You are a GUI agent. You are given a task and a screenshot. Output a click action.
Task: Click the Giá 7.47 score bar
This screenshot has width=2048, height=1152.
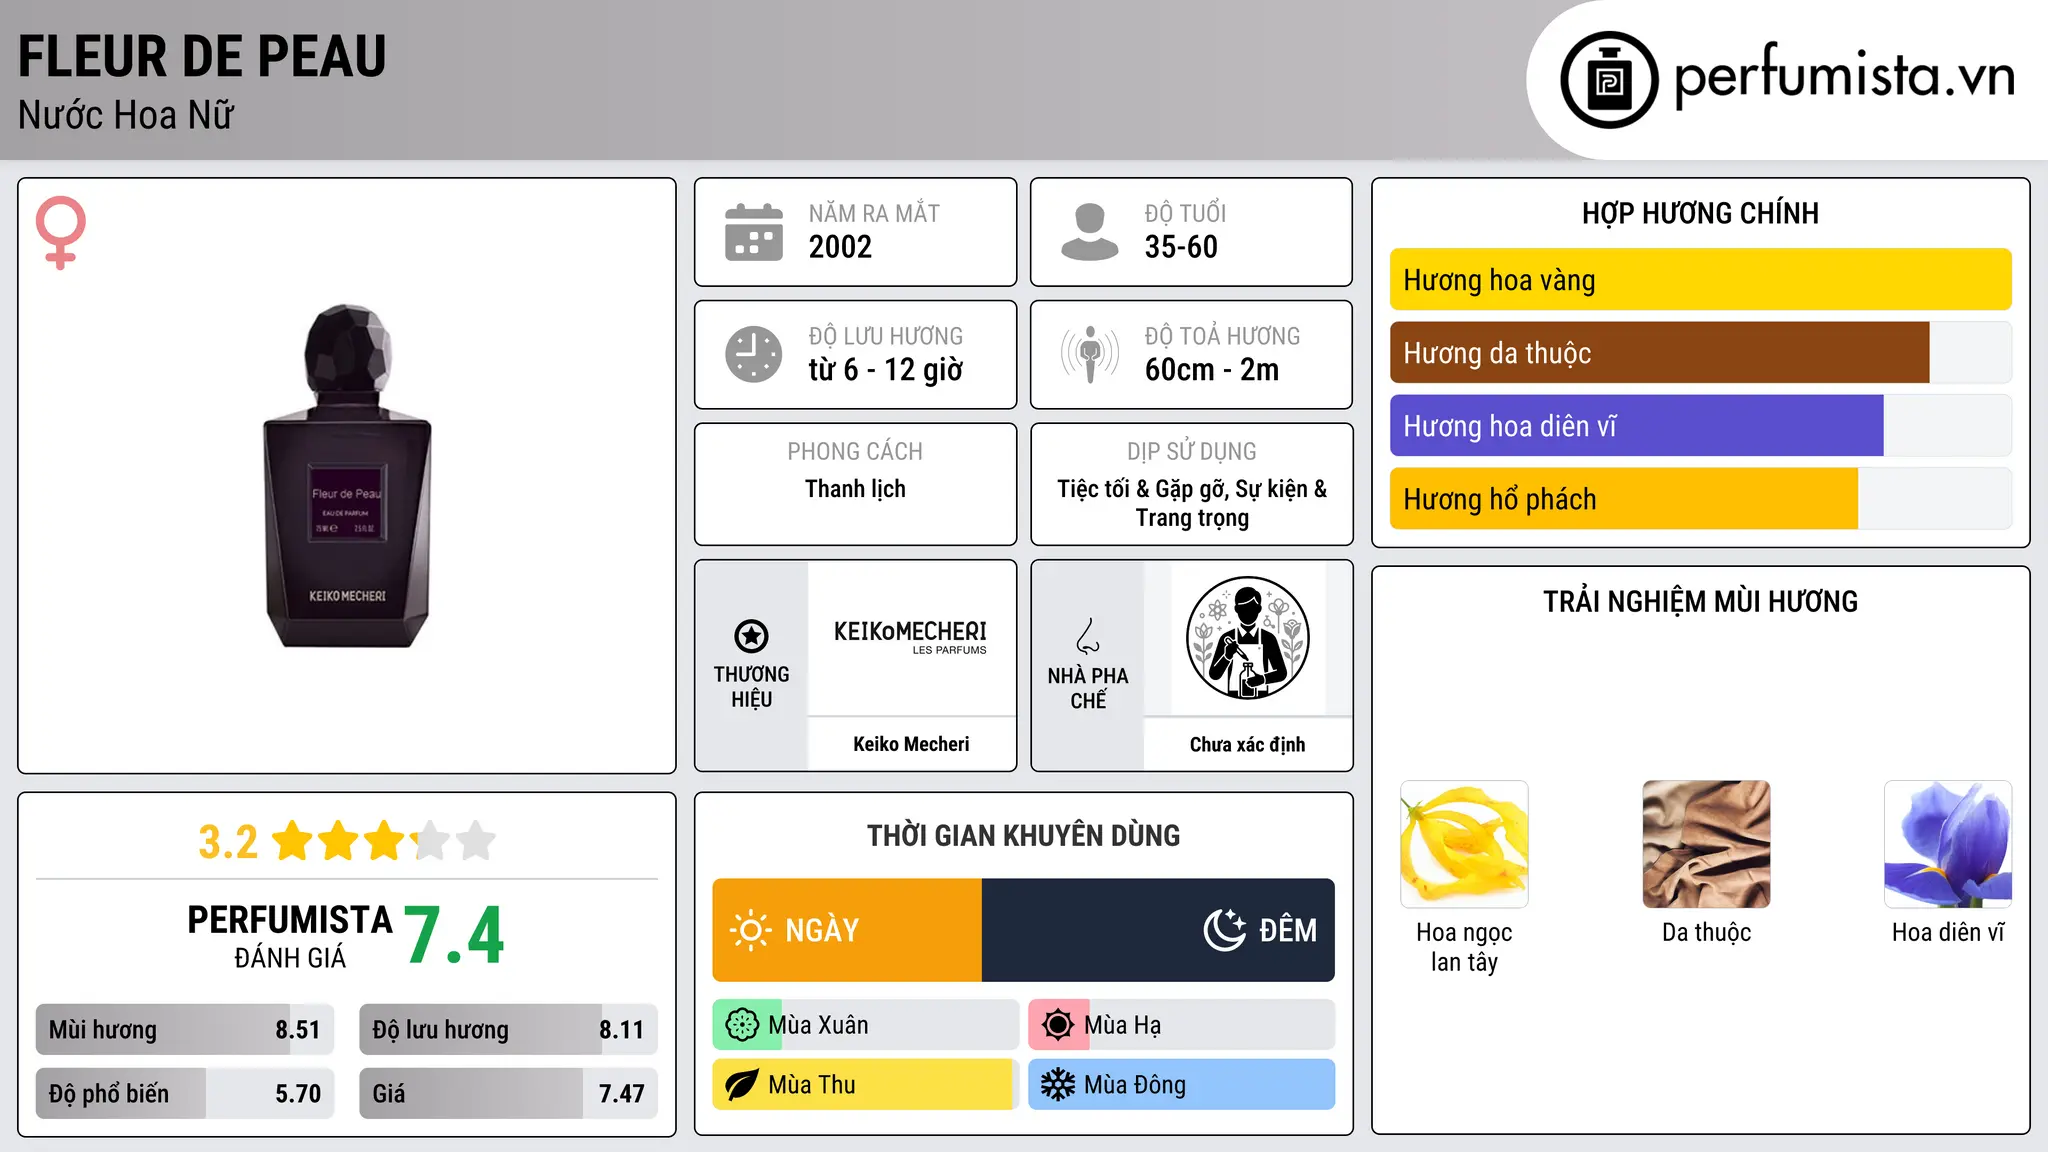509,1094
